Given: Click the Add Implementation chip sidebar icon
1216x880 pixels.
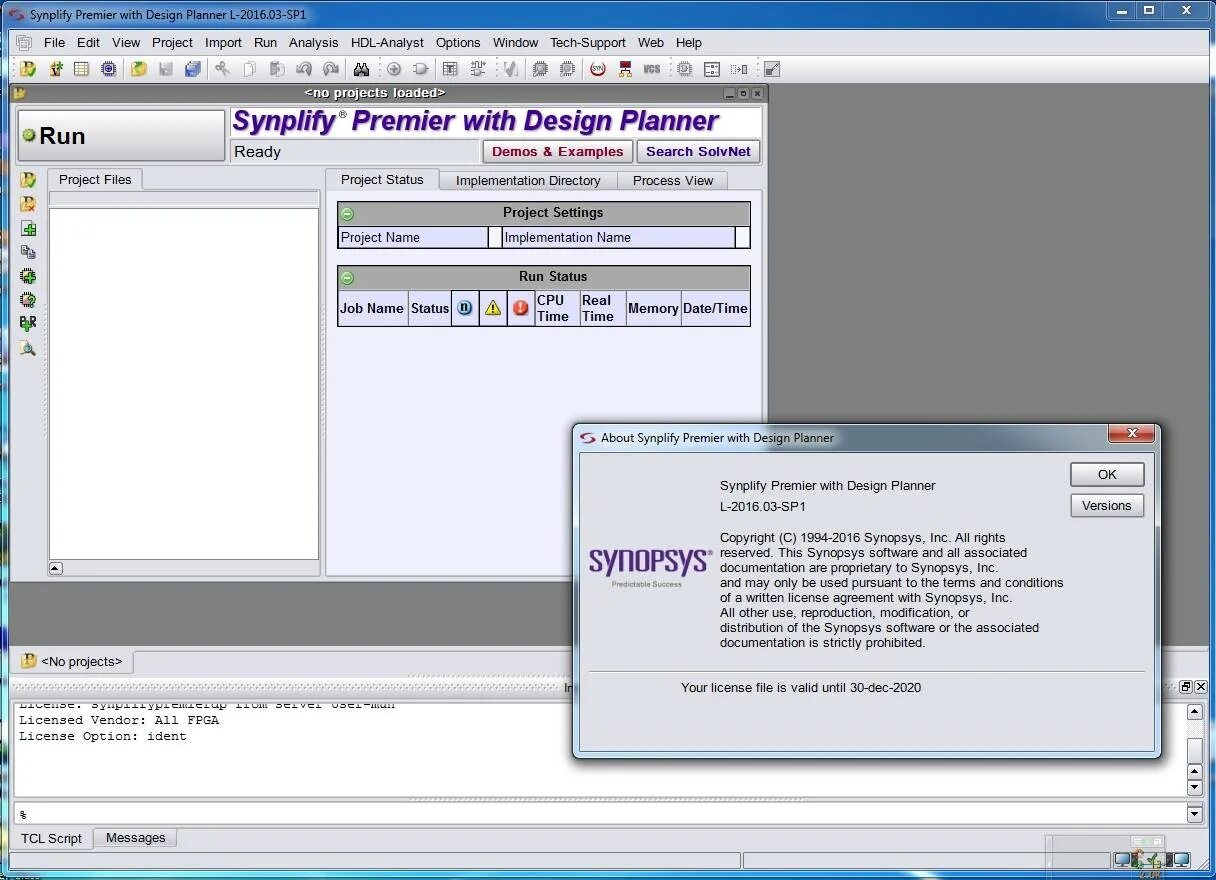Looking at the screenshot, I should pyautogui.click(x=28, y=276).
